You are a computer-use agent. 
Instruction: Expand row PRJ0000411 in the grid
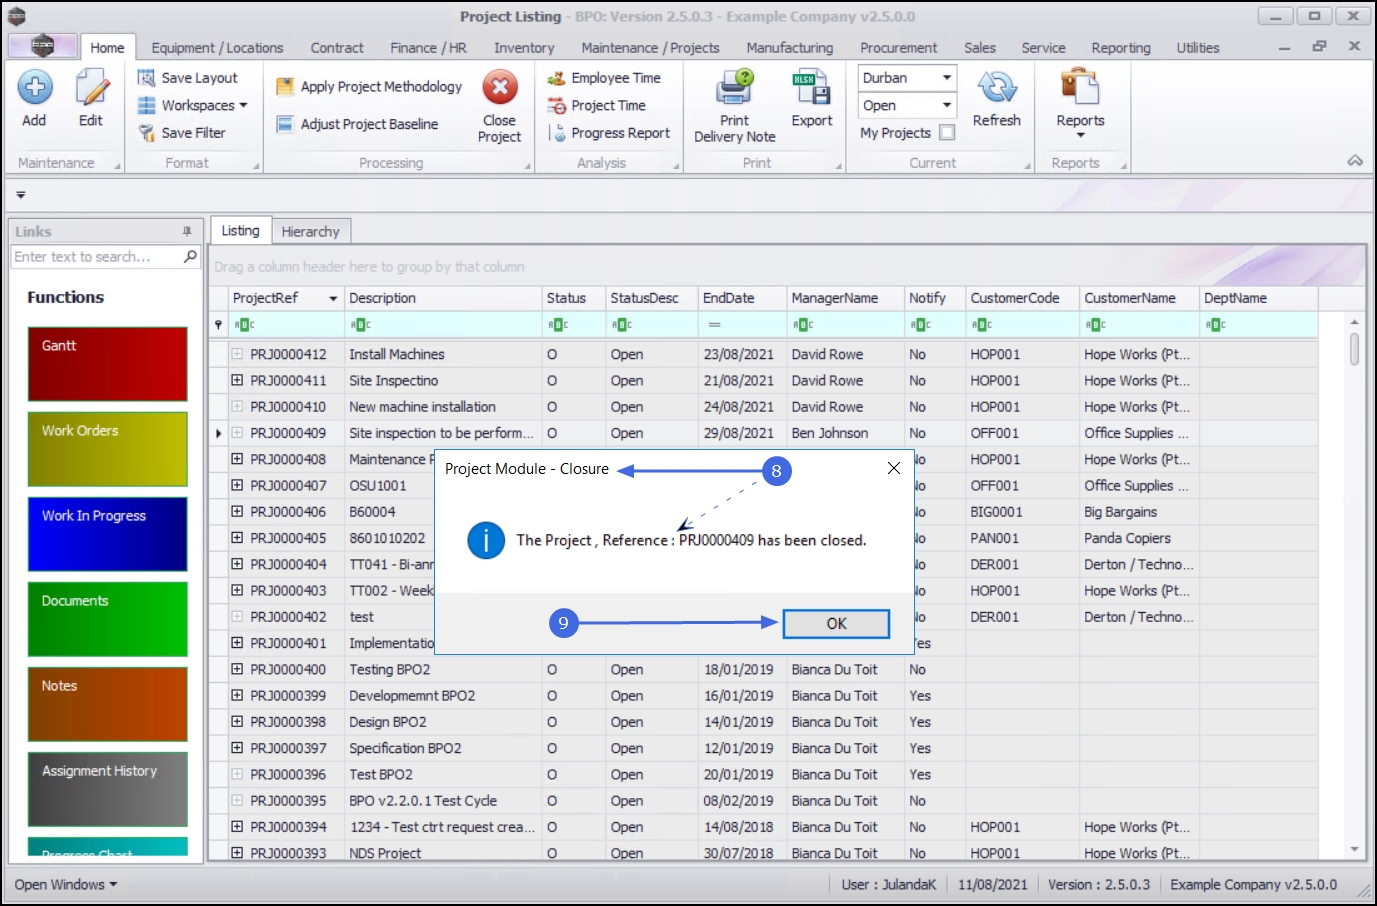pyautogui.click(x=237, y=380)
